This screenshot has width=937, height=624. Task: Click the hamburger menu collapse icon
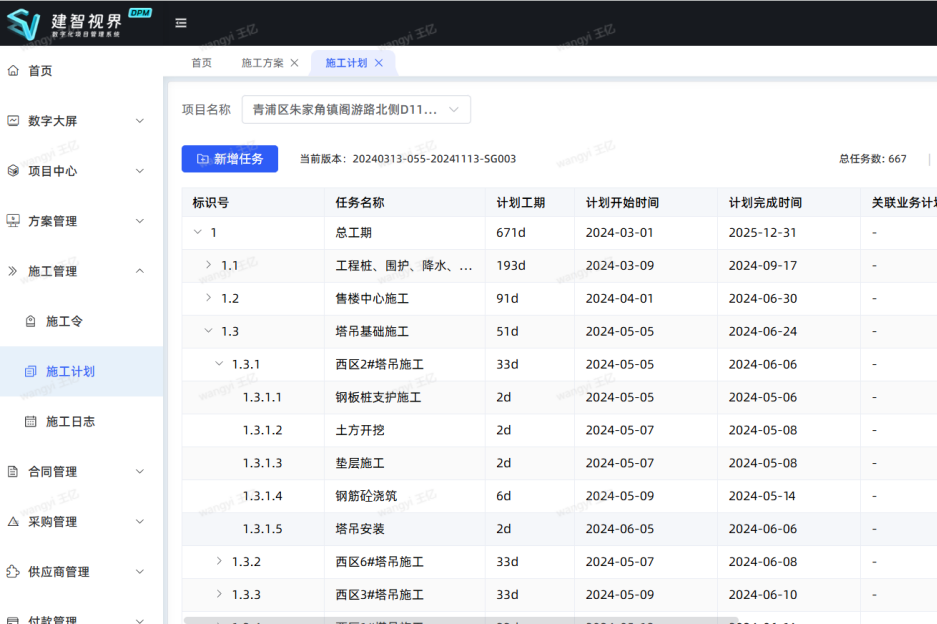coord(180,23)
